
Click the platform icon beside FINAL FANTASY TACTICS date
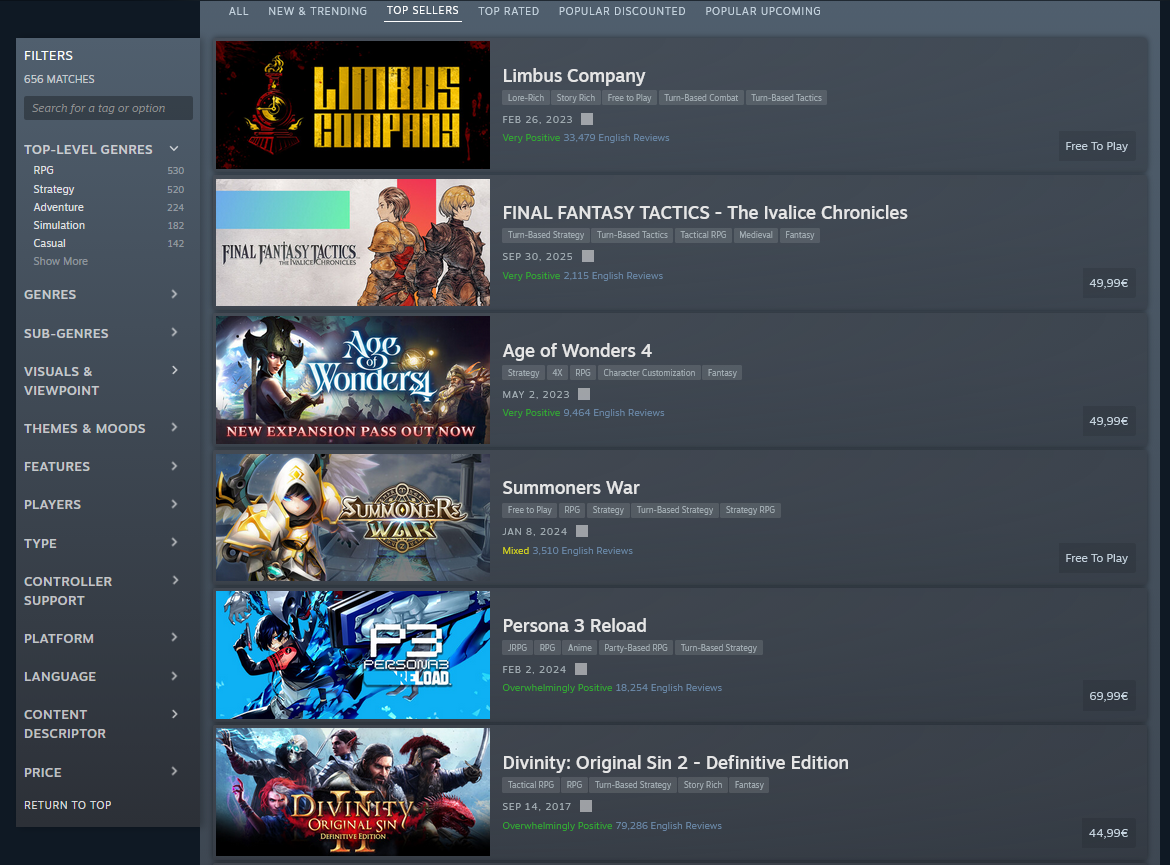pyautogui.click(x=588, y=256)
